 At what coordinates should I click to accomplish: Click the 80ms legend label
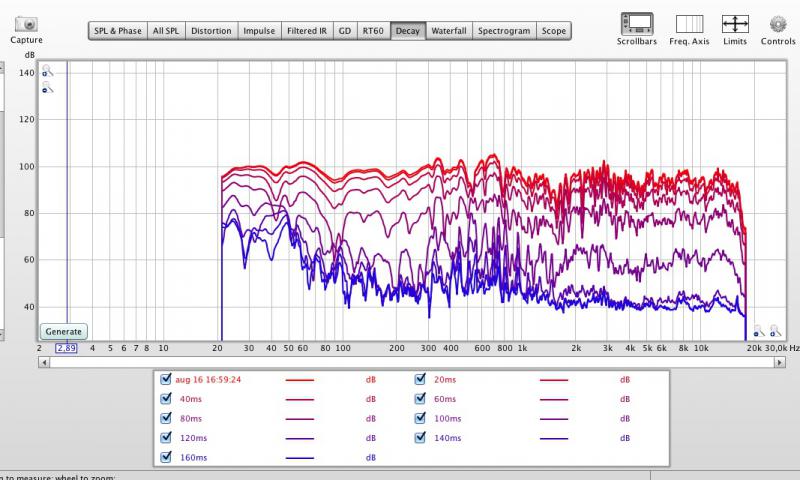(191, 418)
